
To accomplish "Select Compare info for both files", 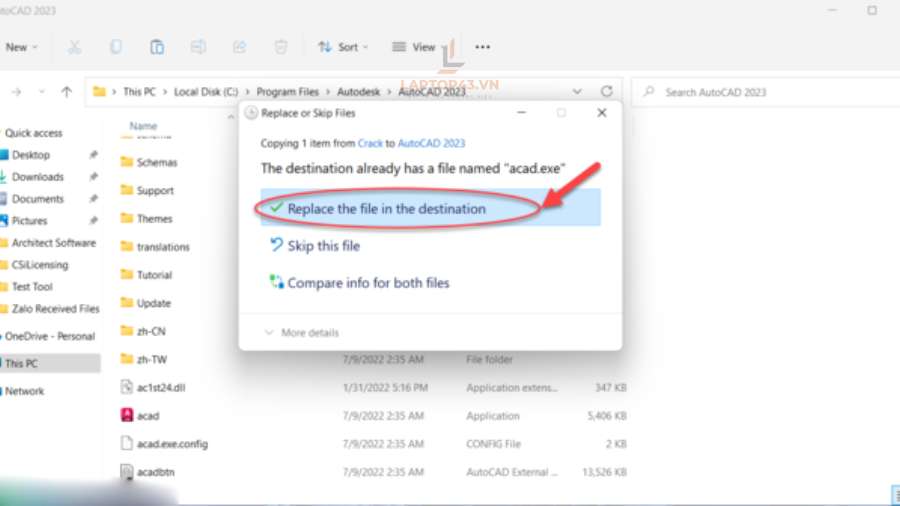I will pos(368,283).
